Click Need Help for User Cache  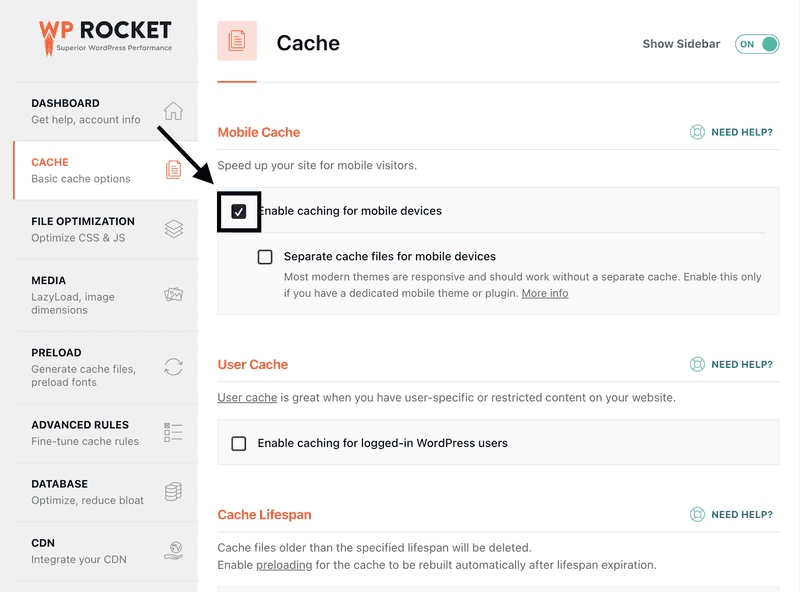[731, 364]
